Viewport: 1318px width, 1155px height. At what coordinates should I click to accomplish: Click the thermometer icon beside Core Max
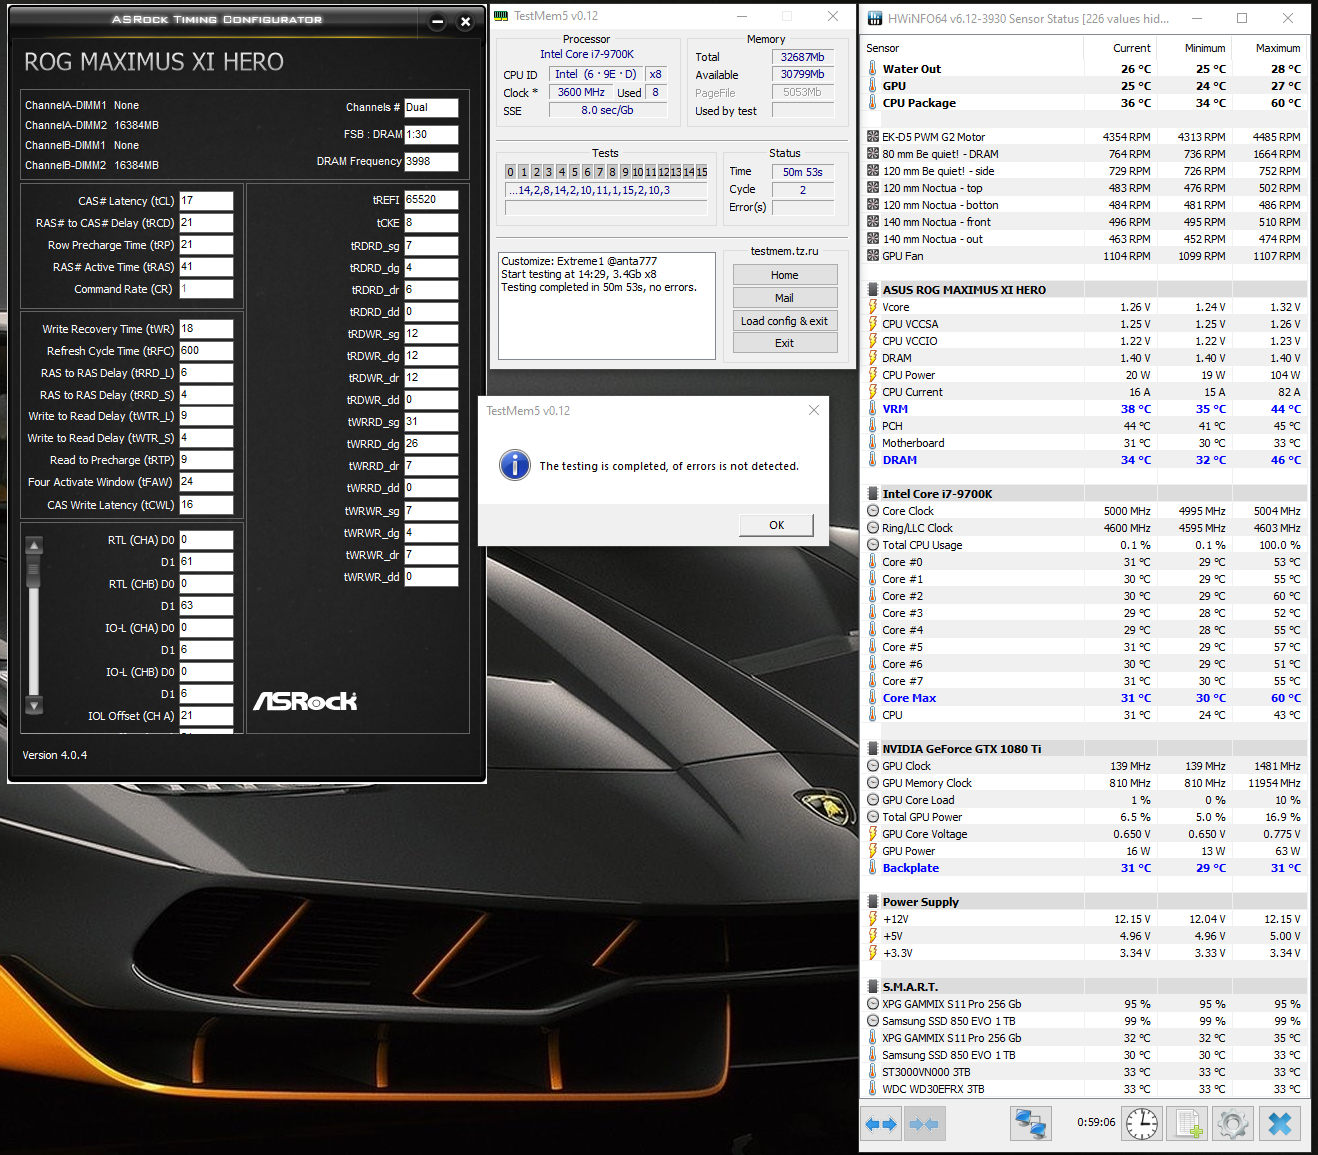873,698
